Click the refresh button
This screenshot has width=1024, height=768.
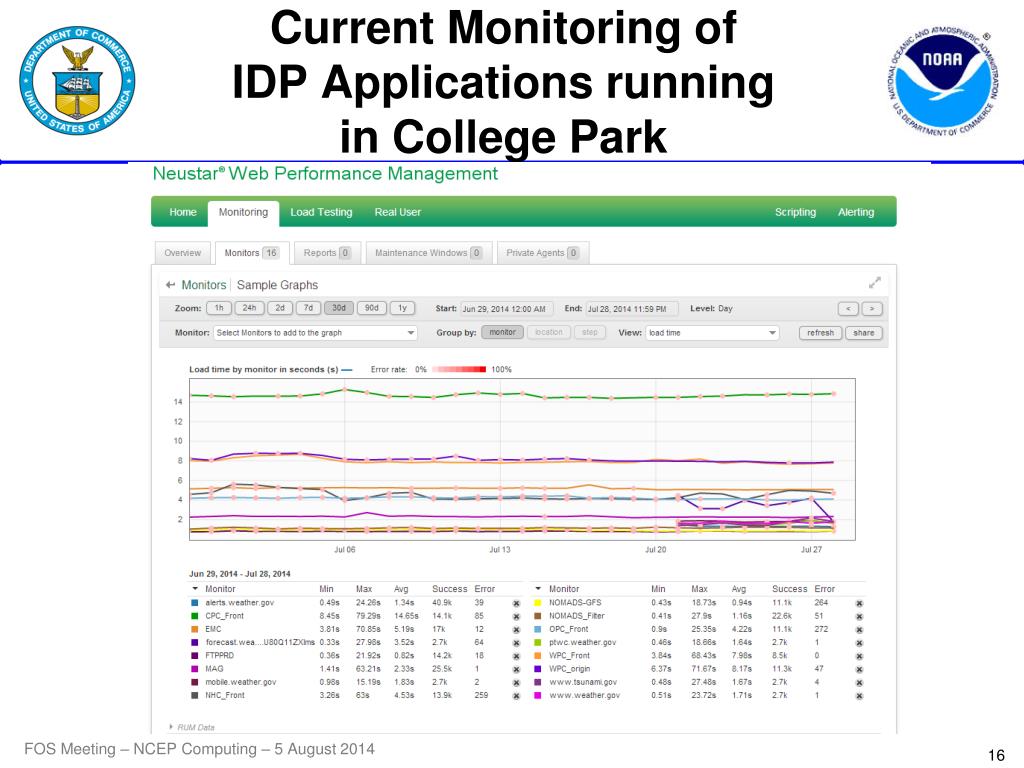(820, 333)
